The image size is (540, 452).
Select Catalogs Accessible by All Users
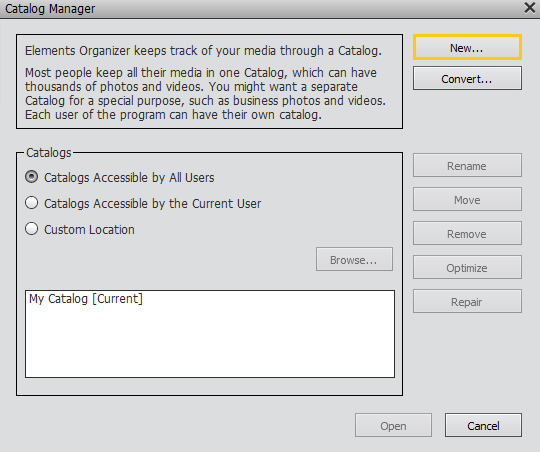32,177
